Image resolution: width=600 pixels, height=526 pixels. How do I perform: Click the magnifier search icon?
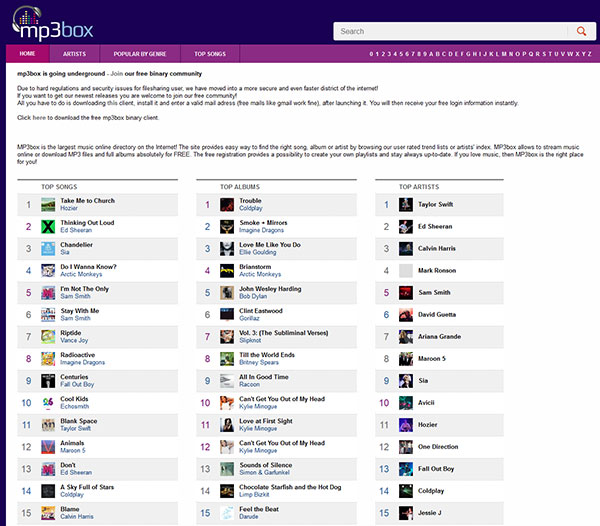point(581,31)
